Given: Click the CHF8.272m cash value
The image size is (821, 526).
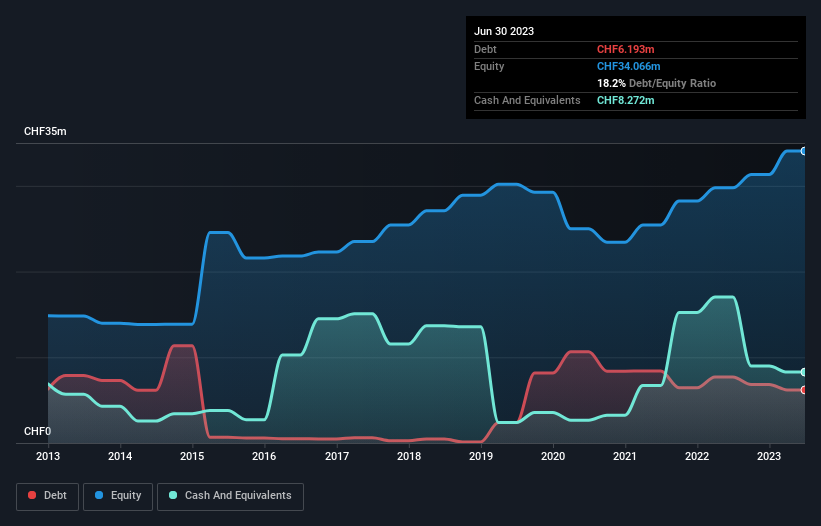Looking at the screenshot, I should 626,100.
